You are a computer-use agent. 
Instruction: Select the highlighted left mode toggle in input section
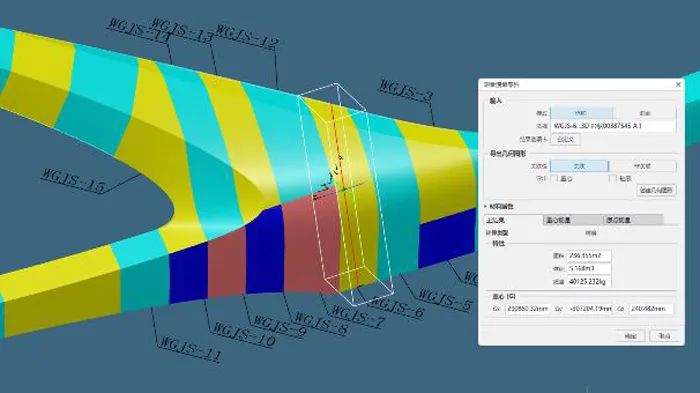point(581,113)
